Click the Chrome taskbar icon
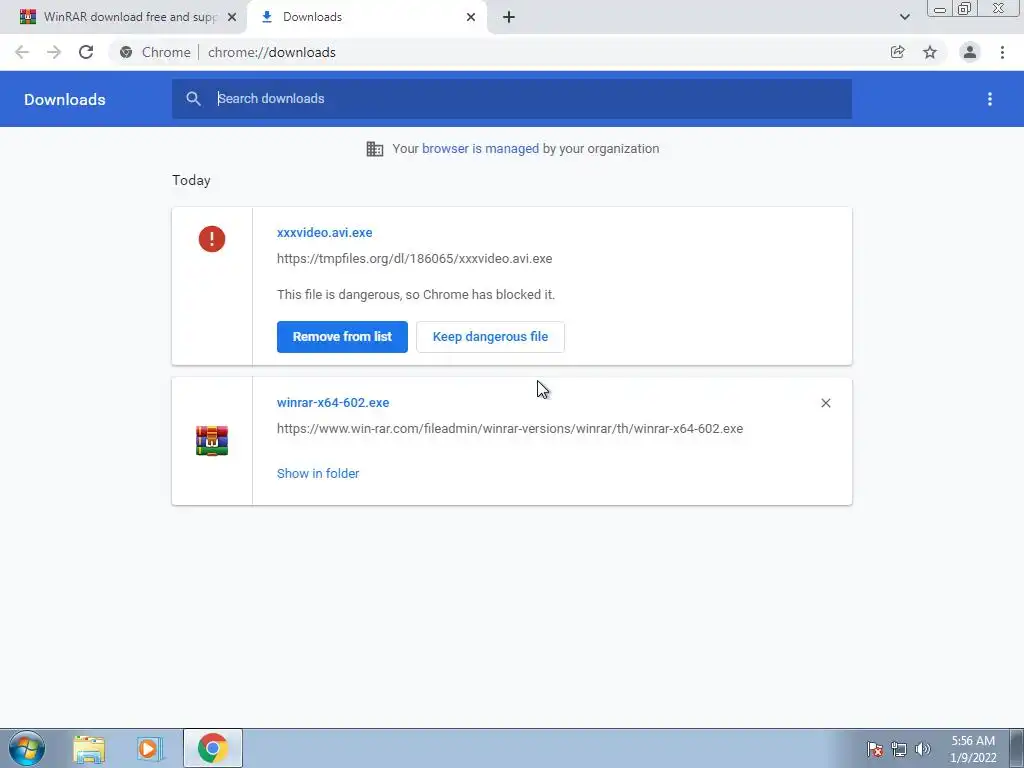The image size is (1024, 768). tap(212, 748)
